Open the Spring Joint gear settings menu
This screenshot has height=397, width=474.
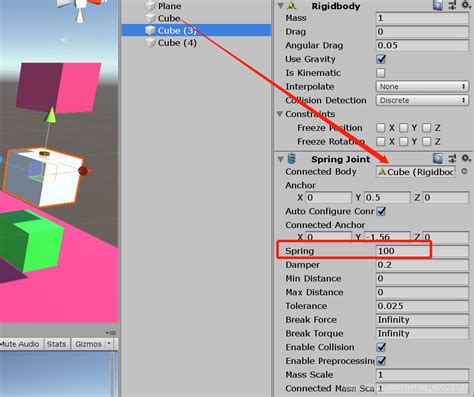coord(466,159)
